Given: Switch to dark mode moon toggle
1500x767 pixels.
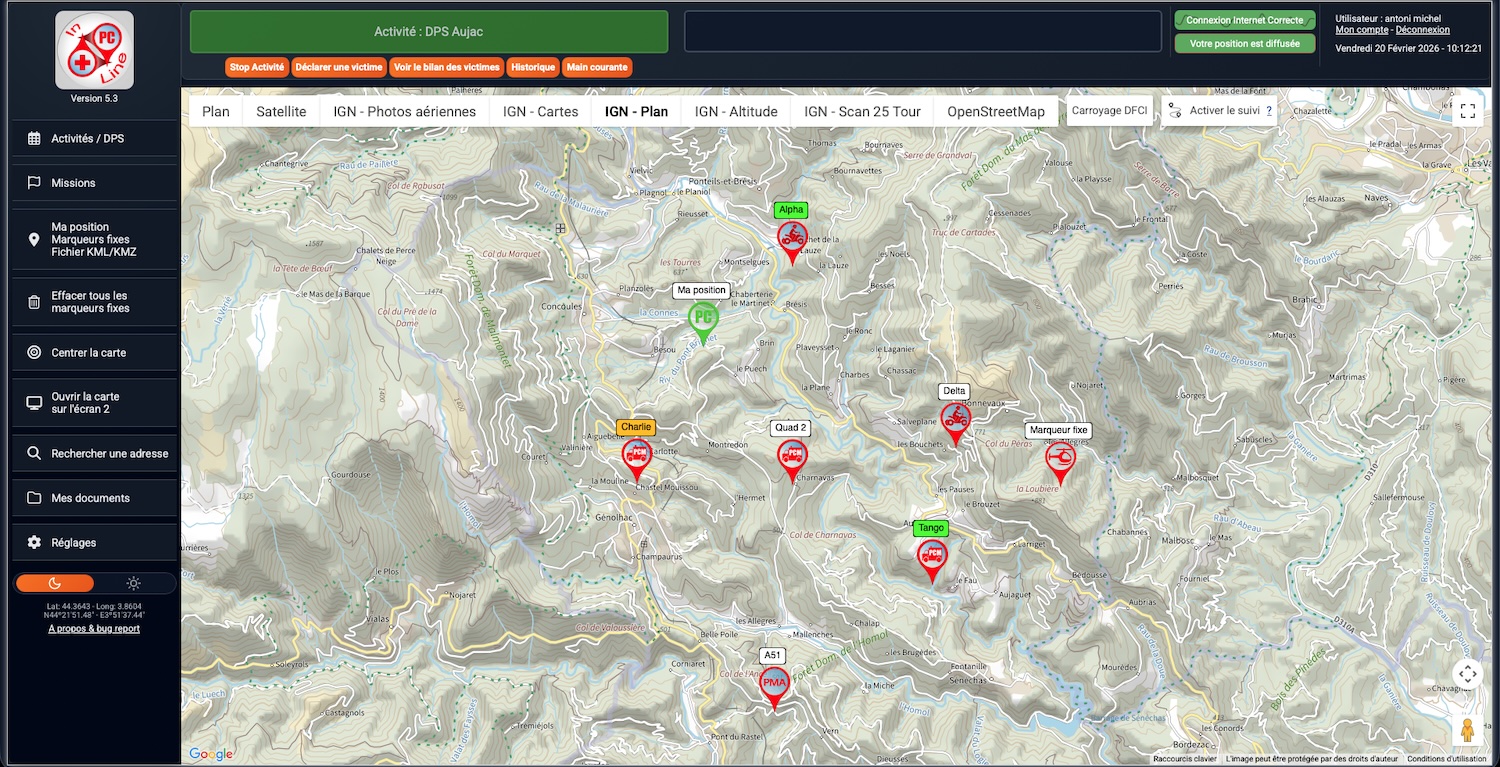Looking at the screenshot, I should pos(55,583).
